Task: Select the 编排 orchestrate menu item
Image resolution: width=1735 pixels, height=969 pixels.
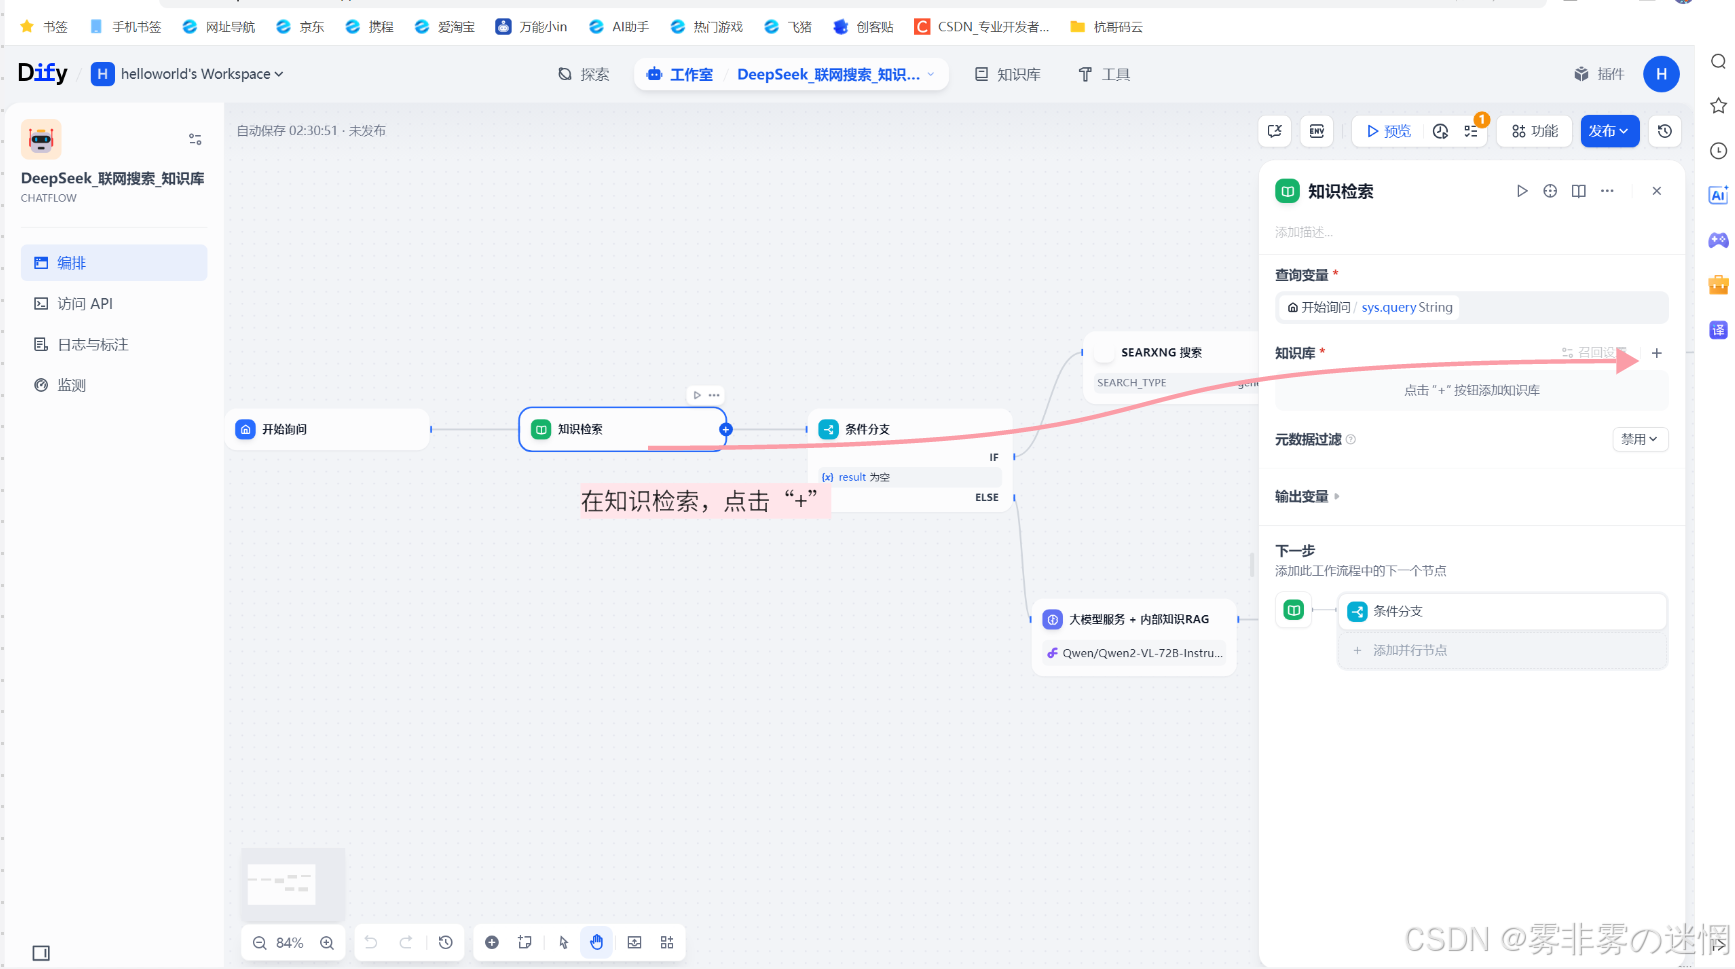Action: click(114, 263)
